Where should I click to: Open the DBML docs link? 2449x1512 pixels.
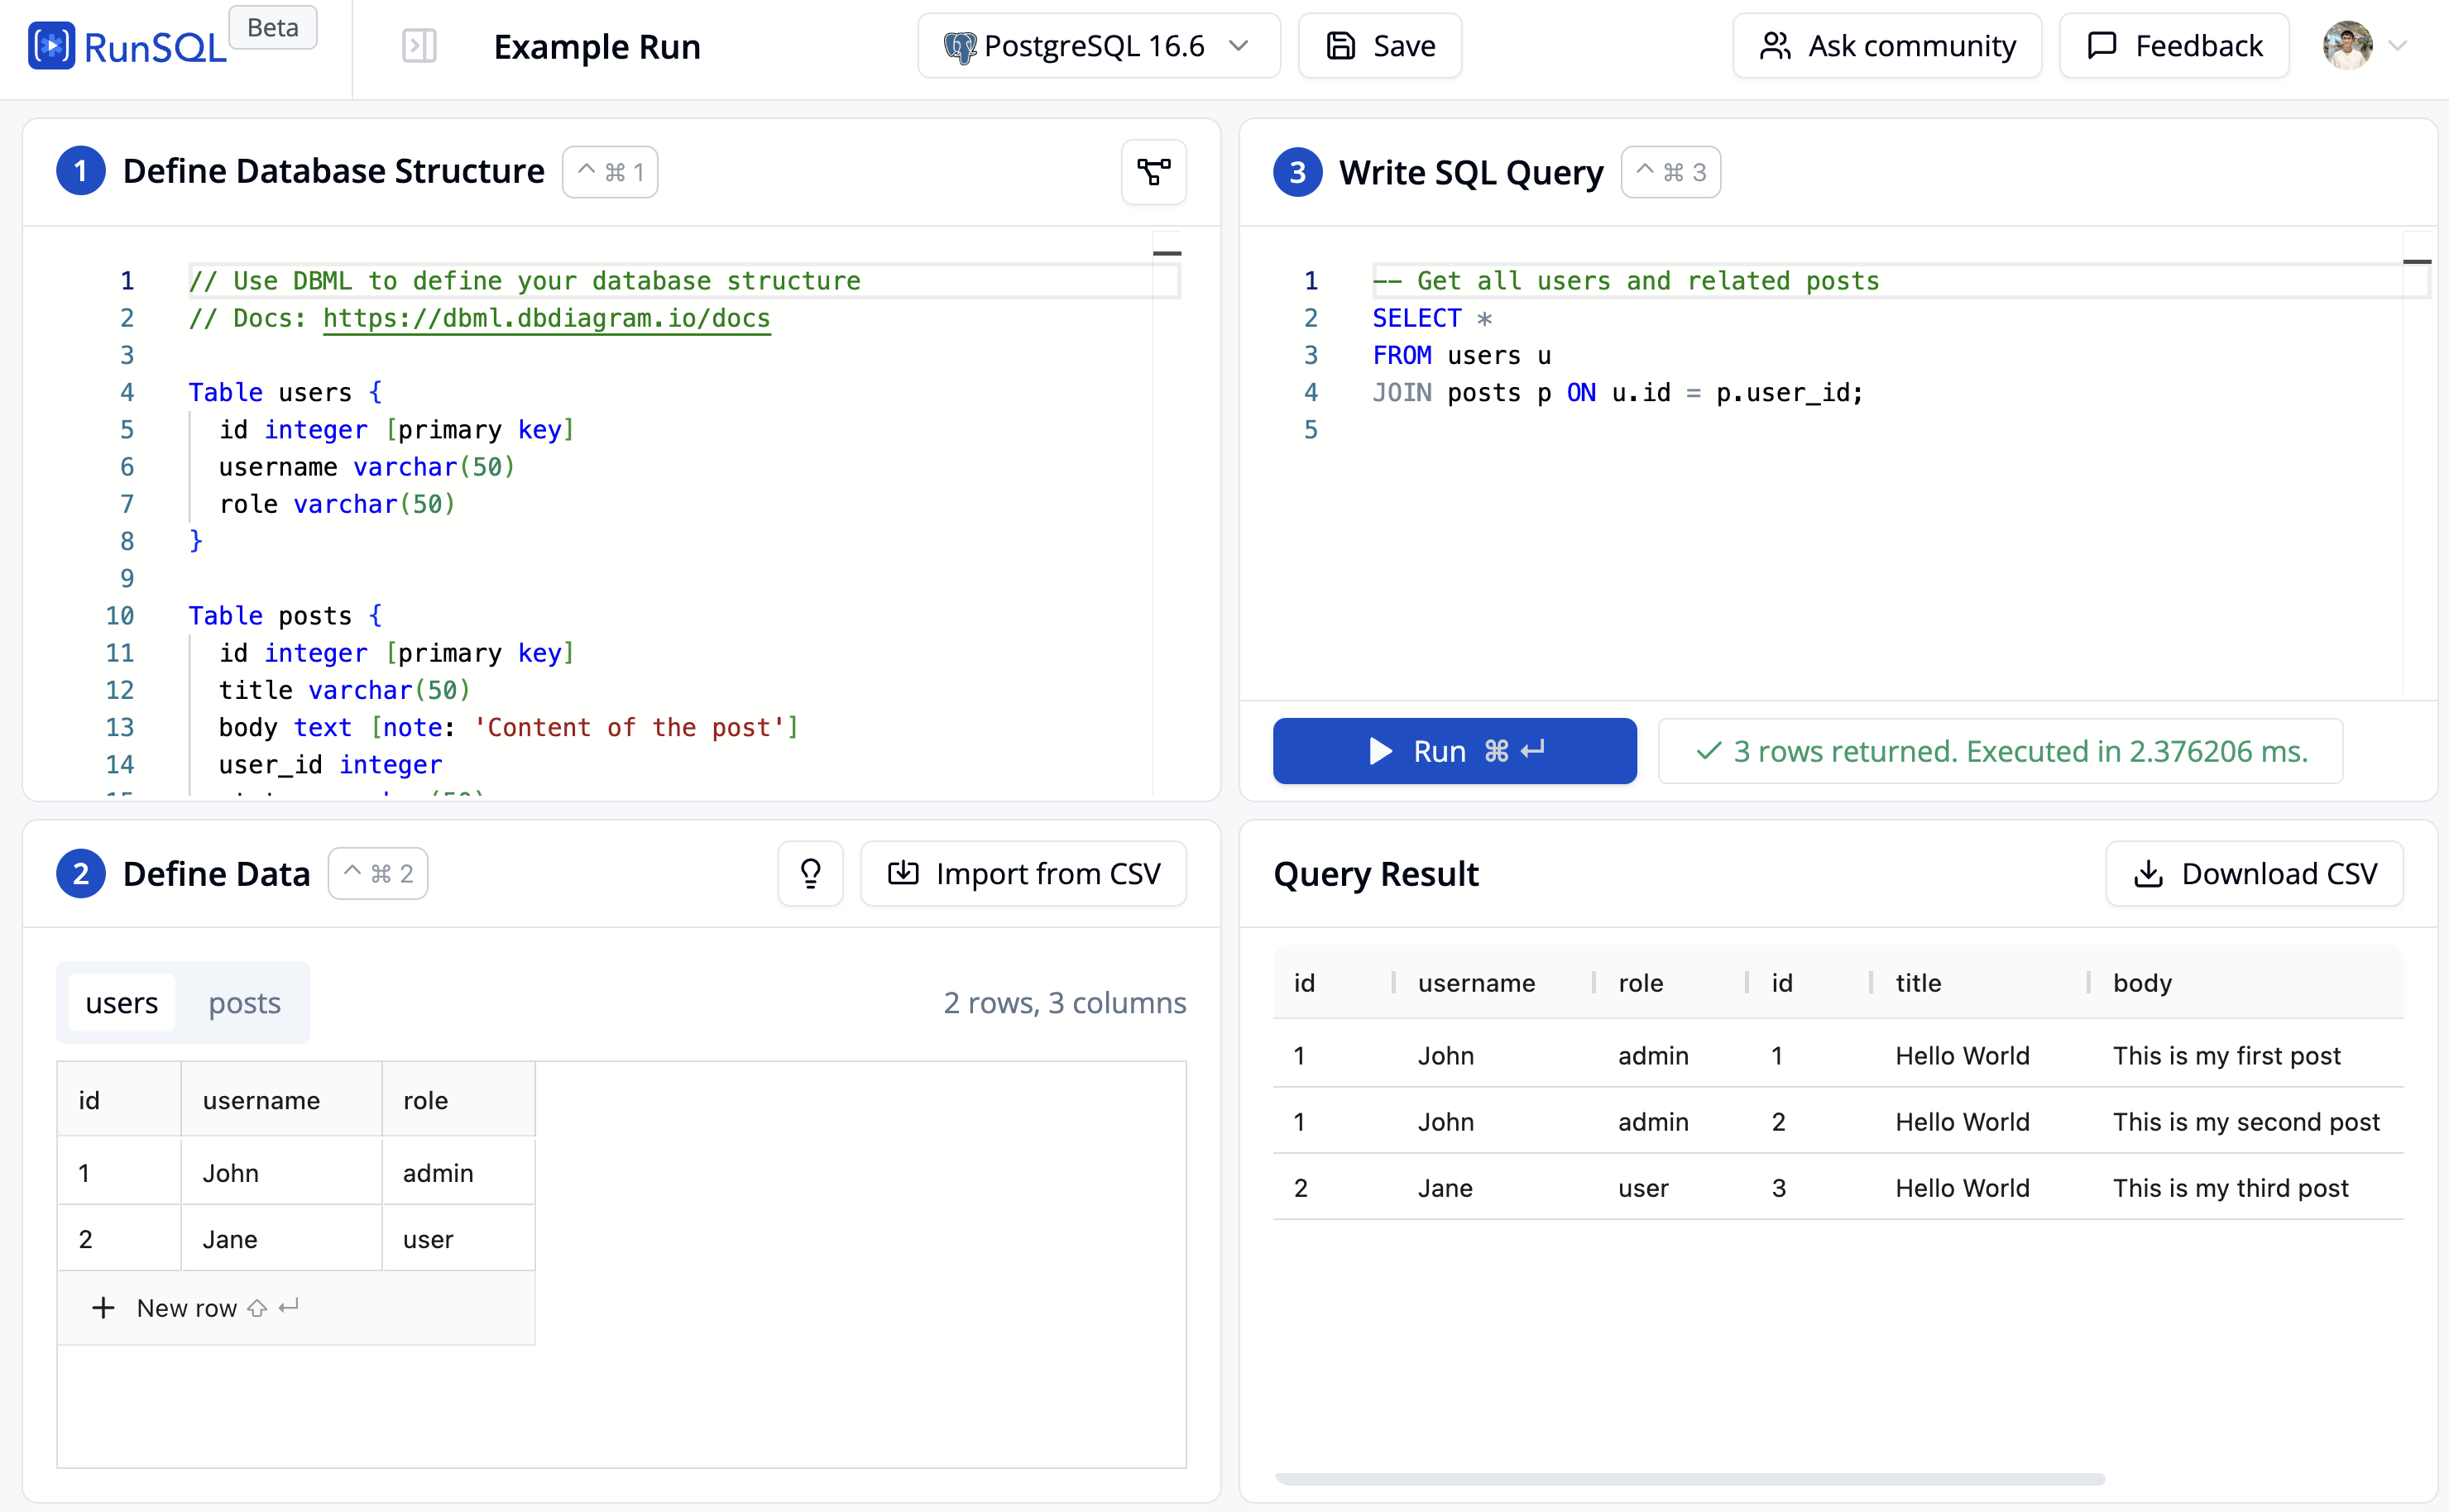tap(546, 318)
